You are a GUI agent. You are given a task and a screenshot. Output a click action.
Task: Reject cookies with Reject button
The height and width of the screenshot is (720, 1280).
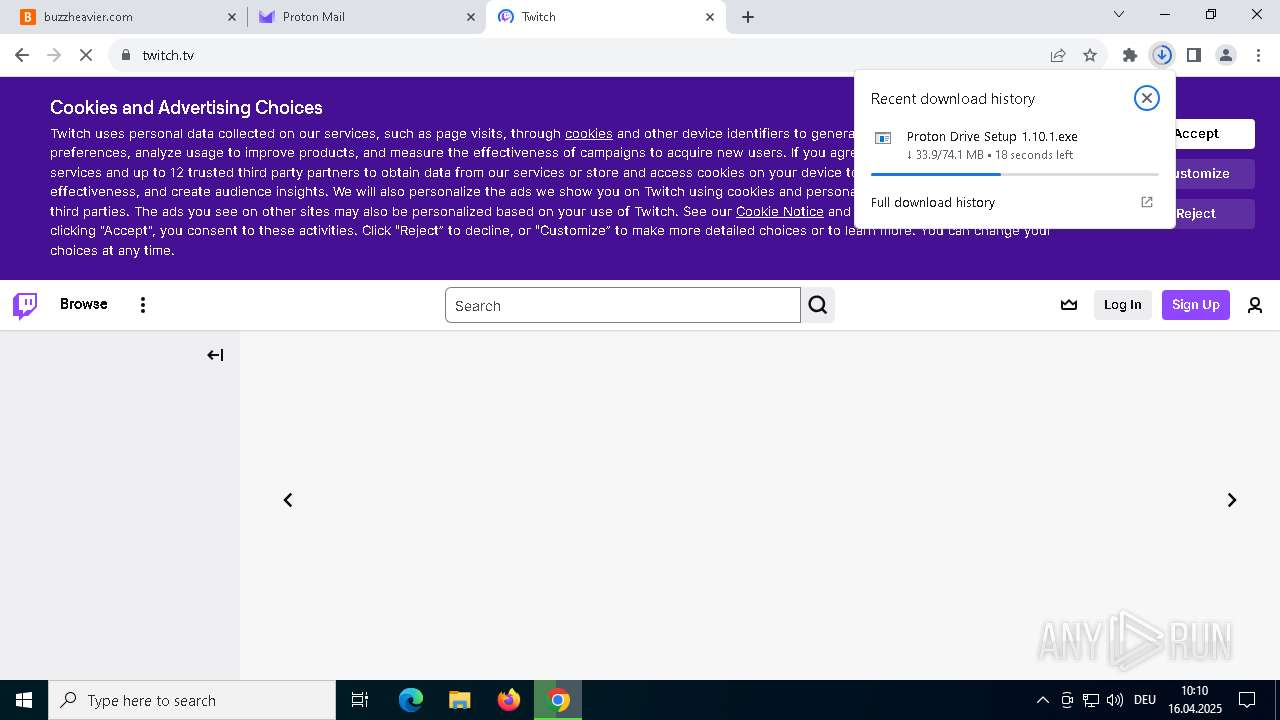(1214, 214)
